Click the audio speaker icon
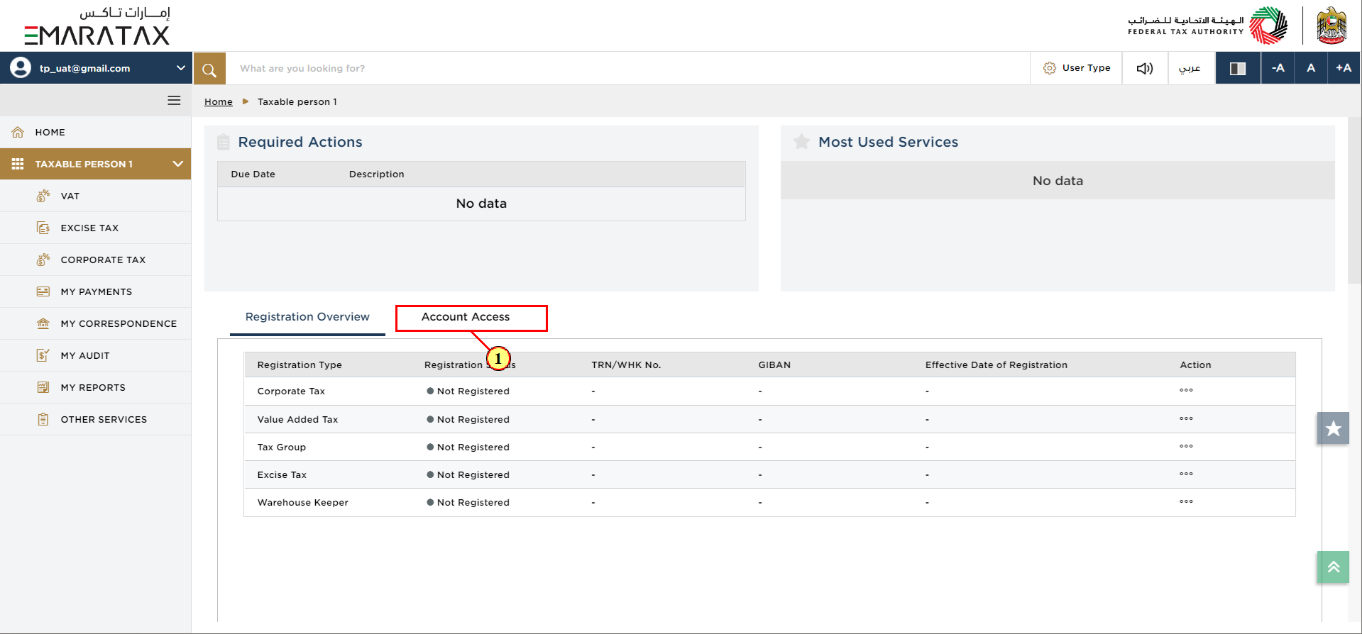 tap(1145, 68)
